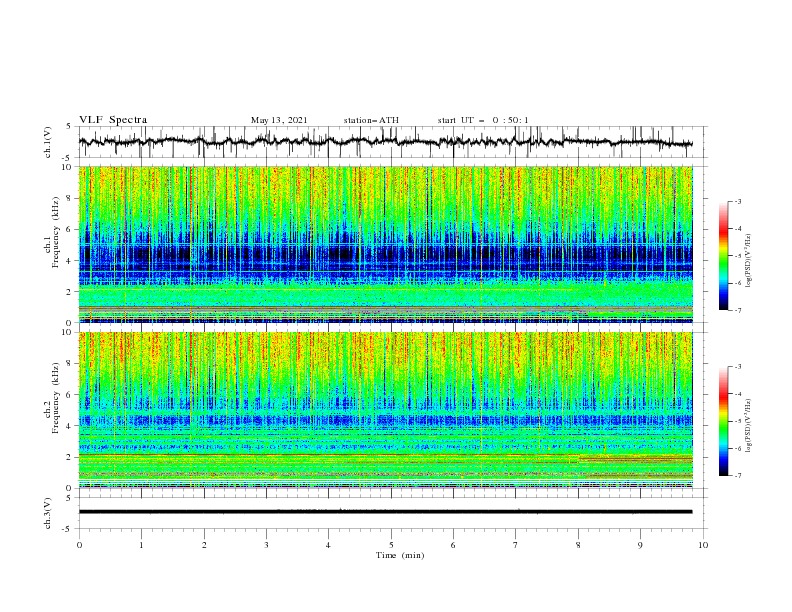
Task: Click the "8" kHz tick on ch.2 frequency axis
Action: click(x=70, y=364)
